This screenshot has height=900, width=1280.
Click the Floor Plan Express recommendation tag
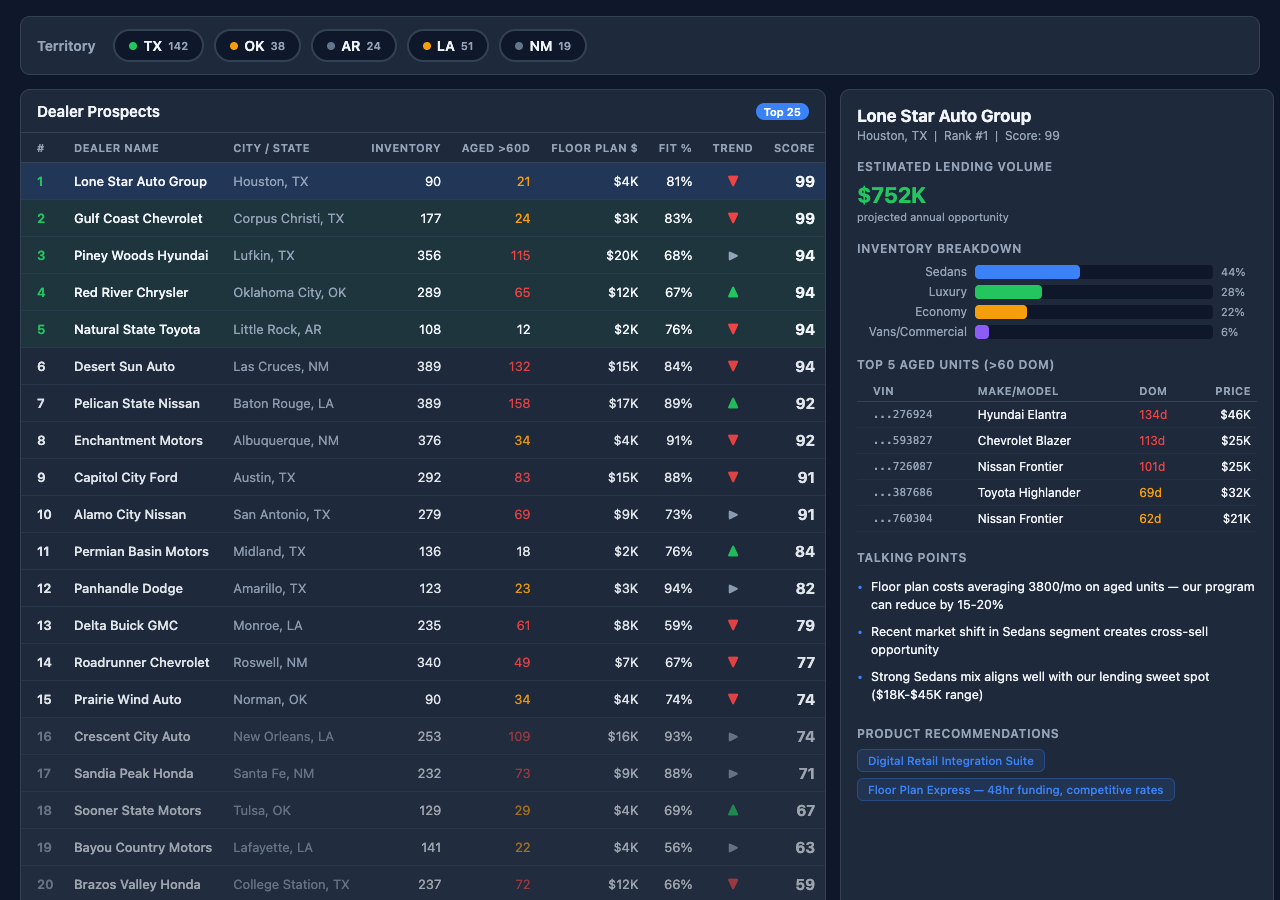click(x=1015, y=790)
